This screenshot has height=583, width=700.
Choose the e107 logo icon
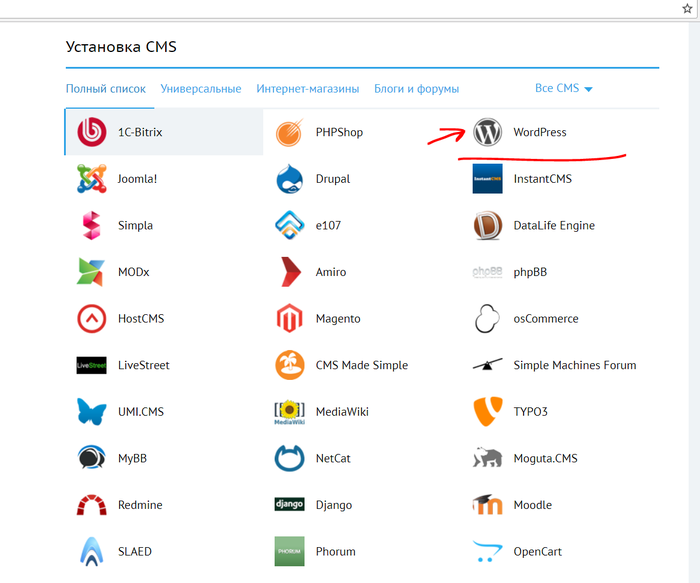(x=289, y=225)
